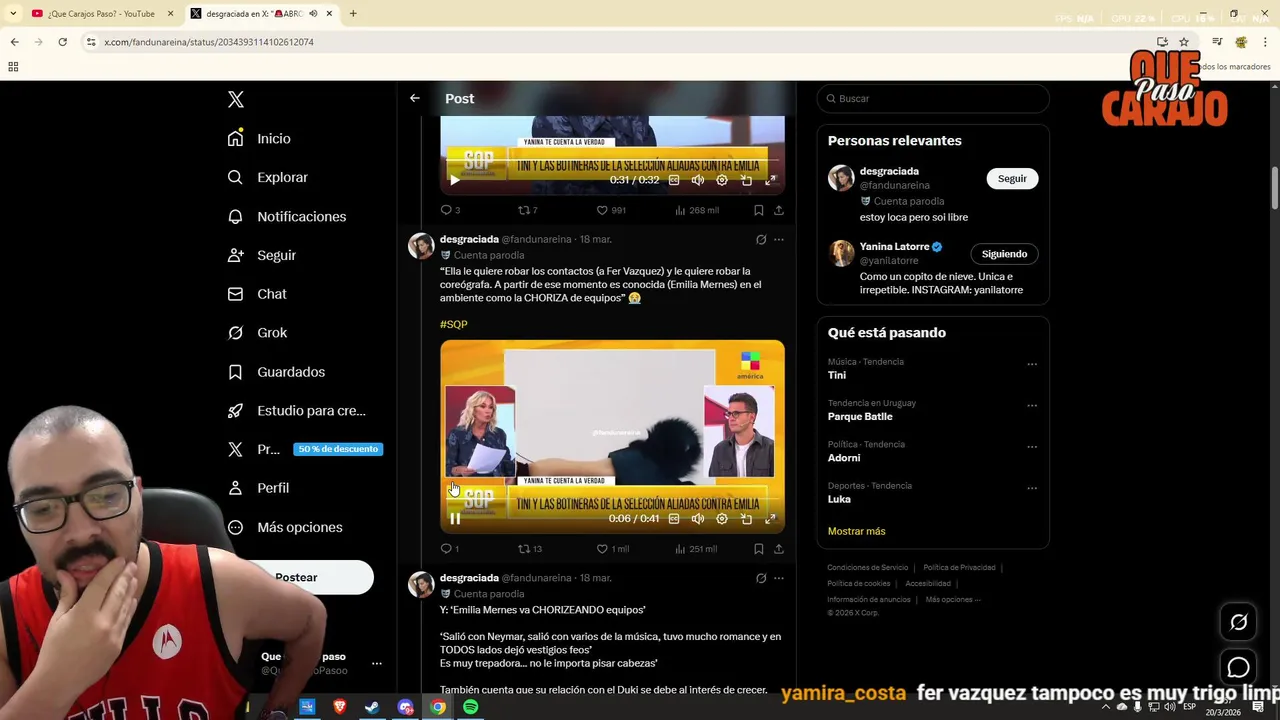Expand Más opciones in the sidebar
The width and height of the screenshot is (1280, 720).
[285, 527]
